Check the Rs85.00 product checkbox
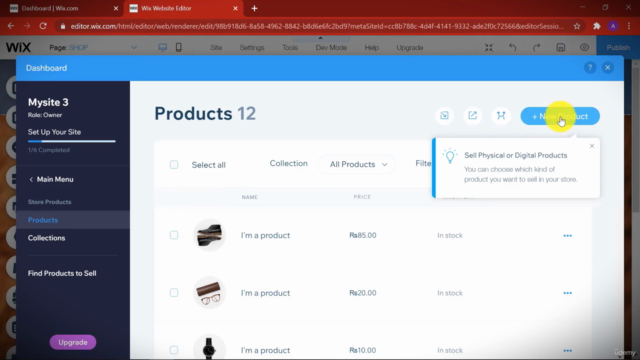This screenshot has height=360, width=640. tap(174, 235)
